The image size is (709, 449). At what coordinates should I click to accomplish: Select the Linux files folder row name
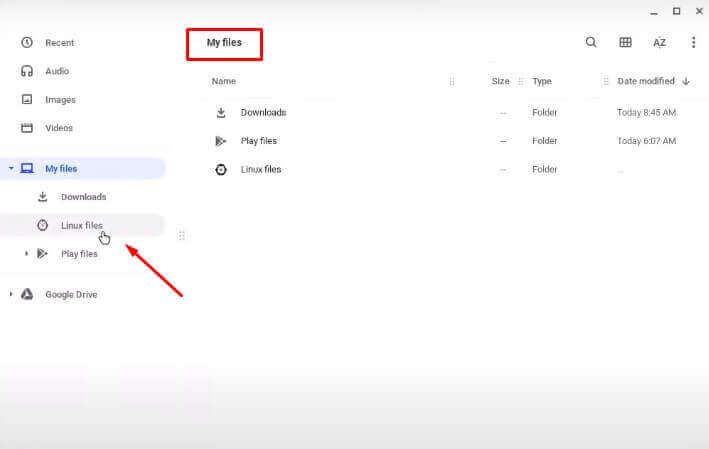pyautogui.click(x=261, y=170)
